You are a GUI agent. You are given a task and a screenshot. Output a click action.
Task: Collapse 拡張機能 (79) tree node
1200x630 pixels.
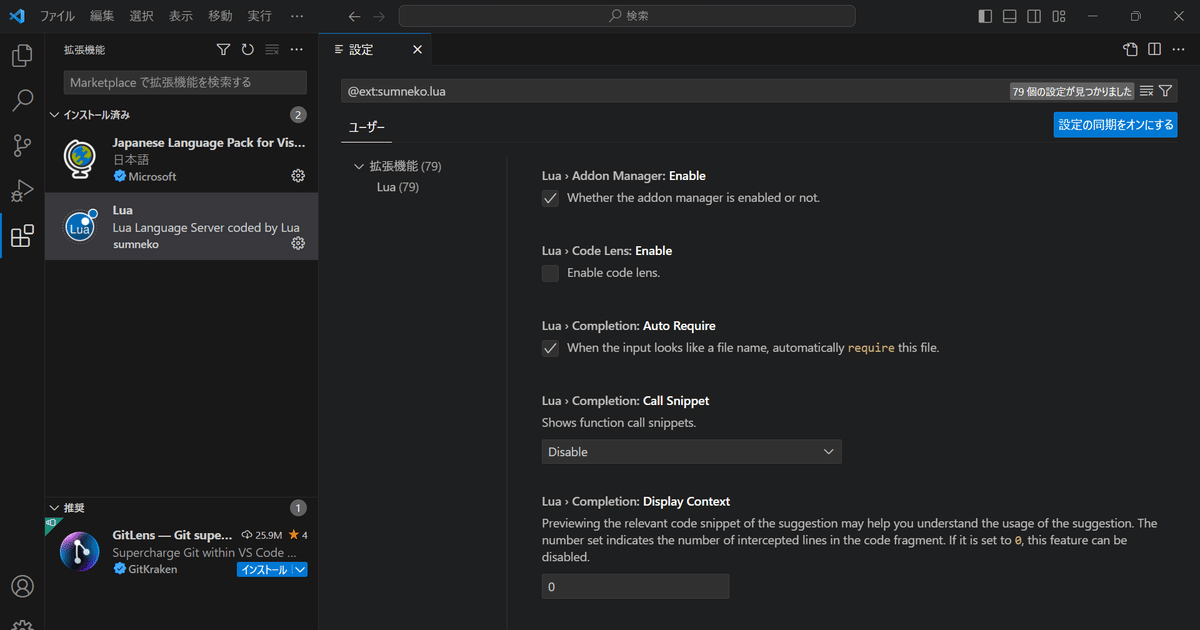click(x=359, y=166)
